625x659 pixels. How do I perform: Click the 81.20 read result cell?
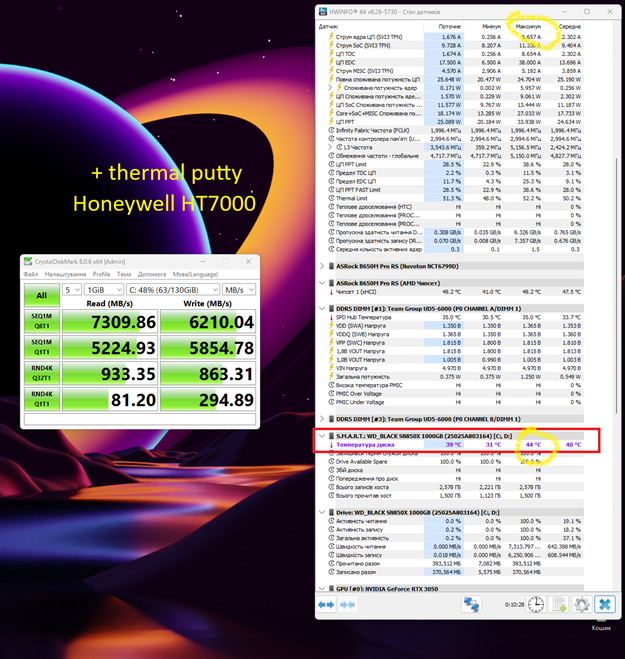(110, 400)
